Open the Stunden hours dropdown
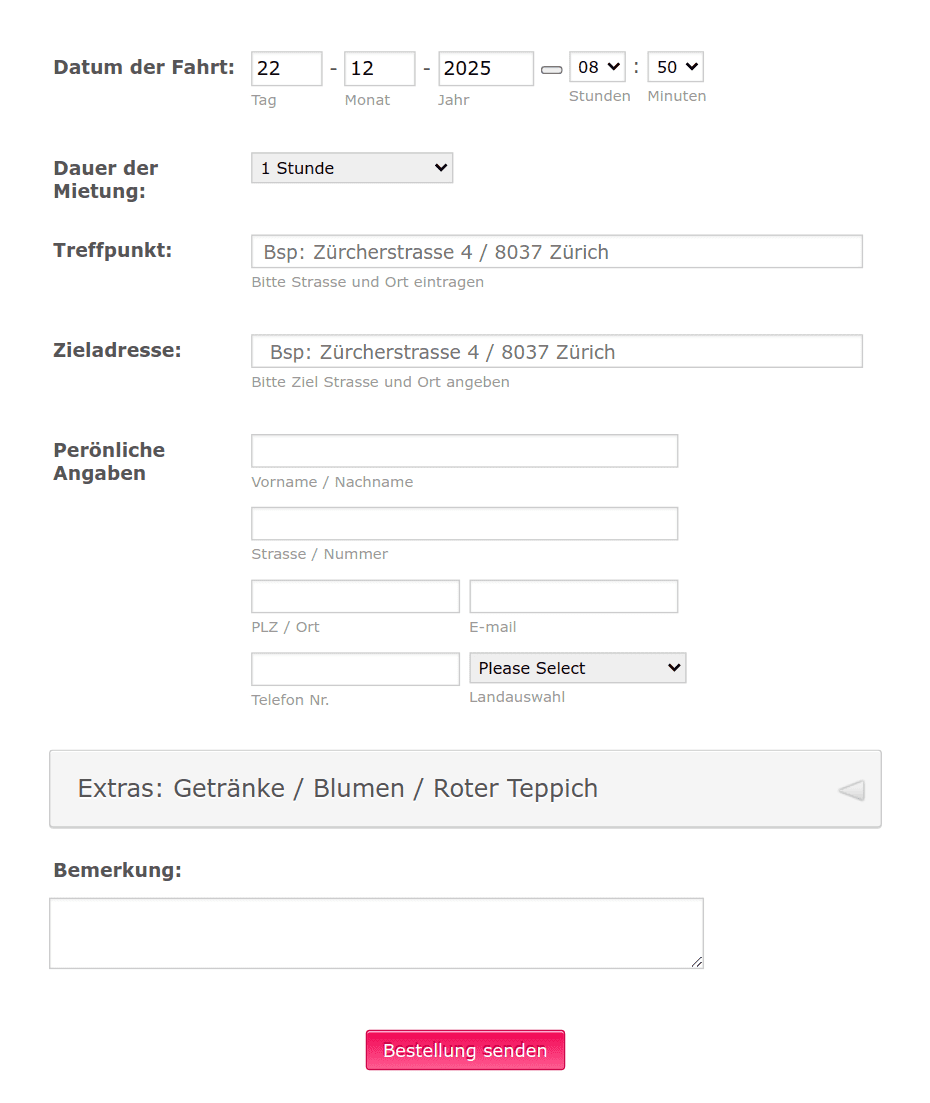930x1103 pixels. (596, 67)
